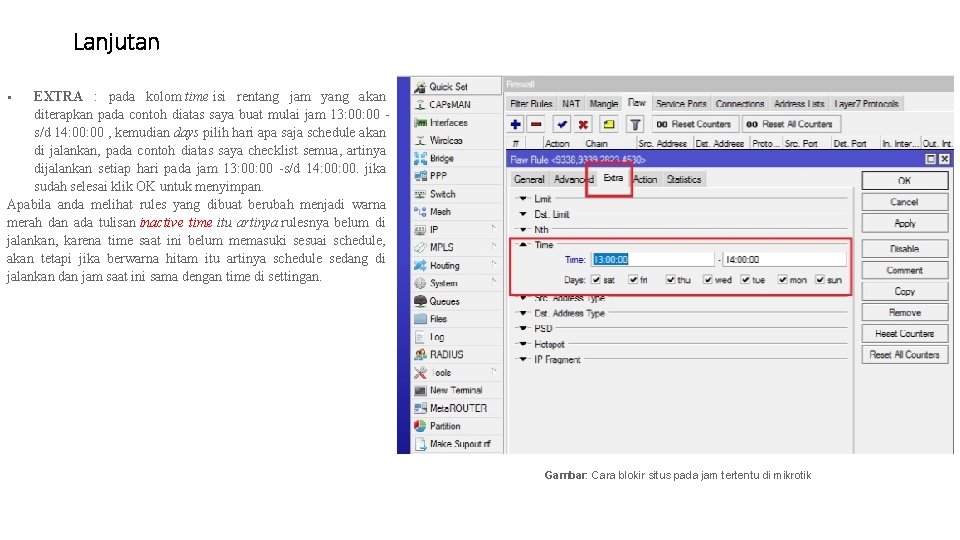Toggle the tue day checkbox

[x=745, y=280]
